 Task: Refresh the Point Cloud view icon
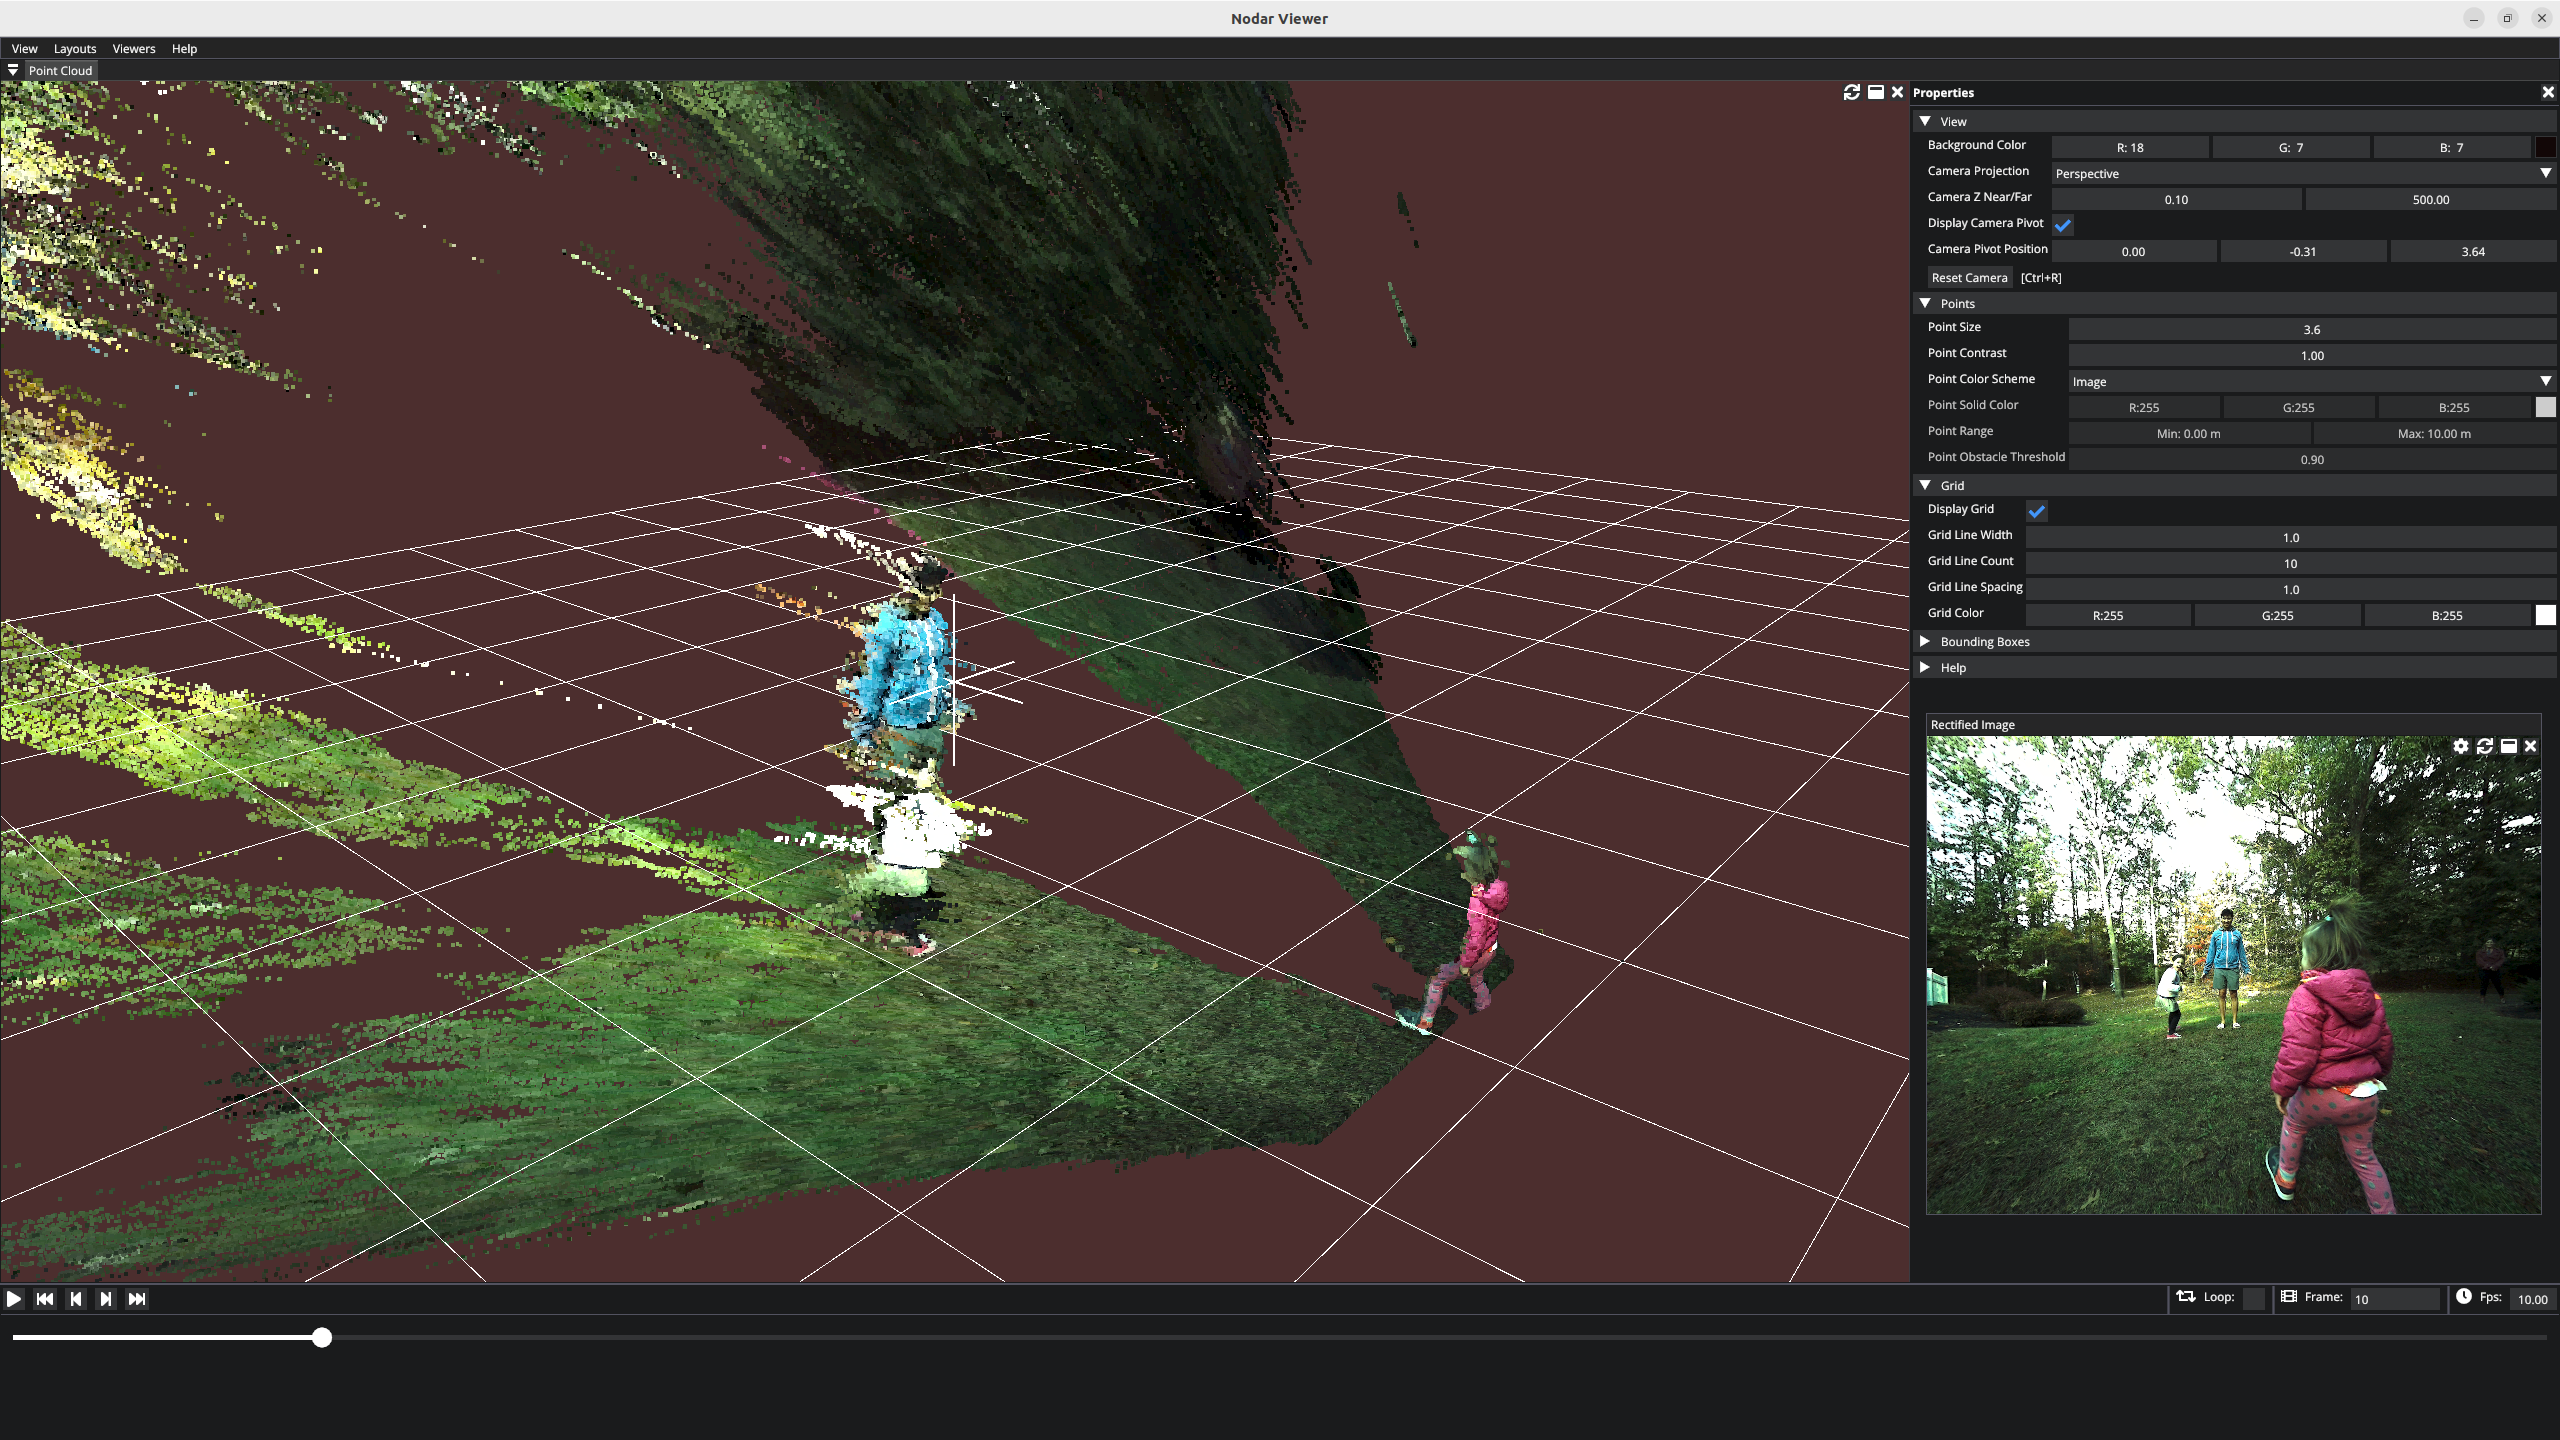[x=1852, y=92]
